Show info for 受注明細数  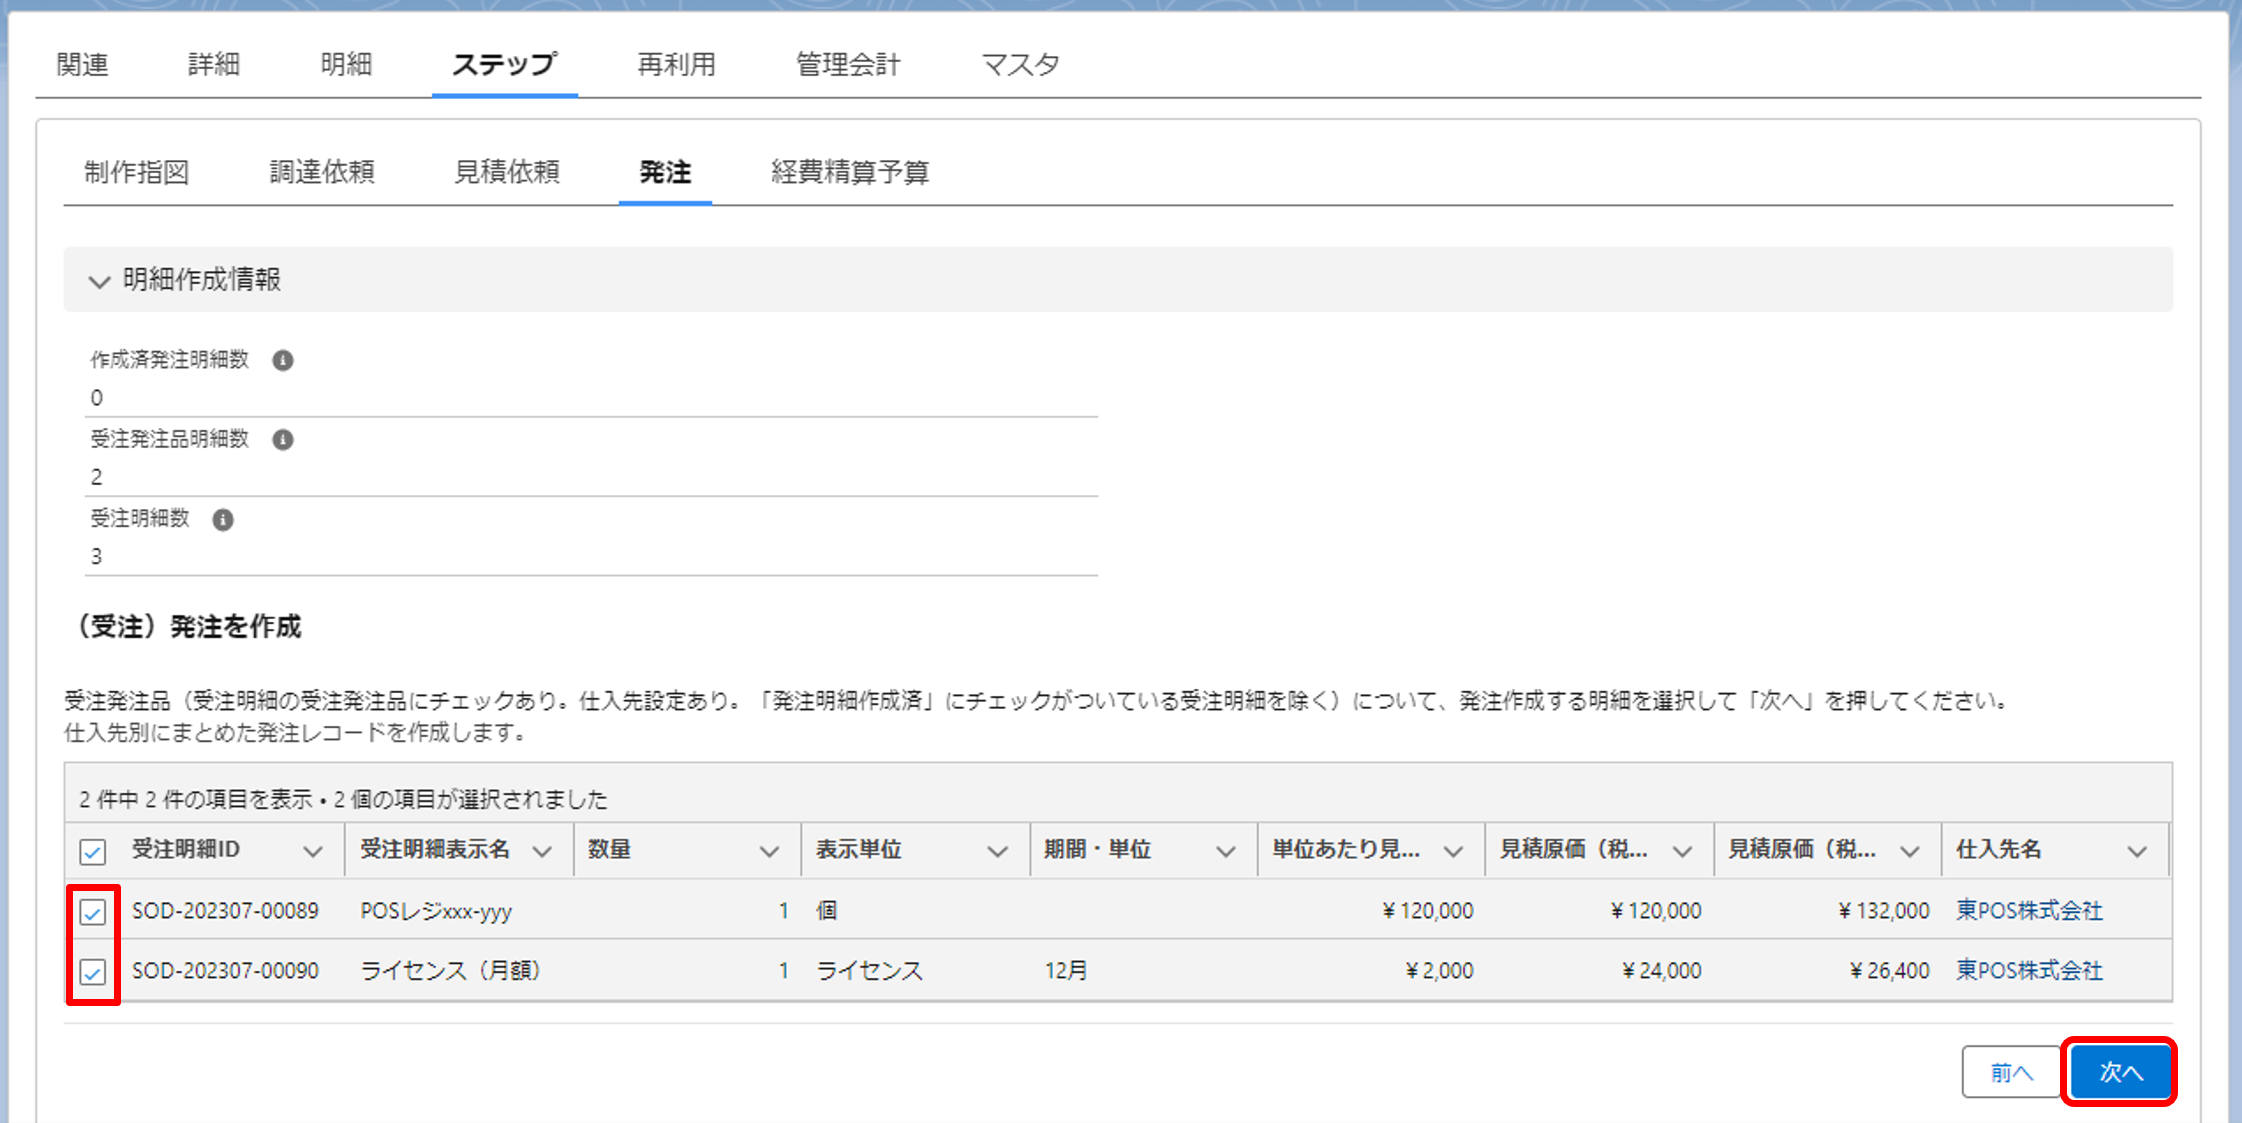point(223,520)
